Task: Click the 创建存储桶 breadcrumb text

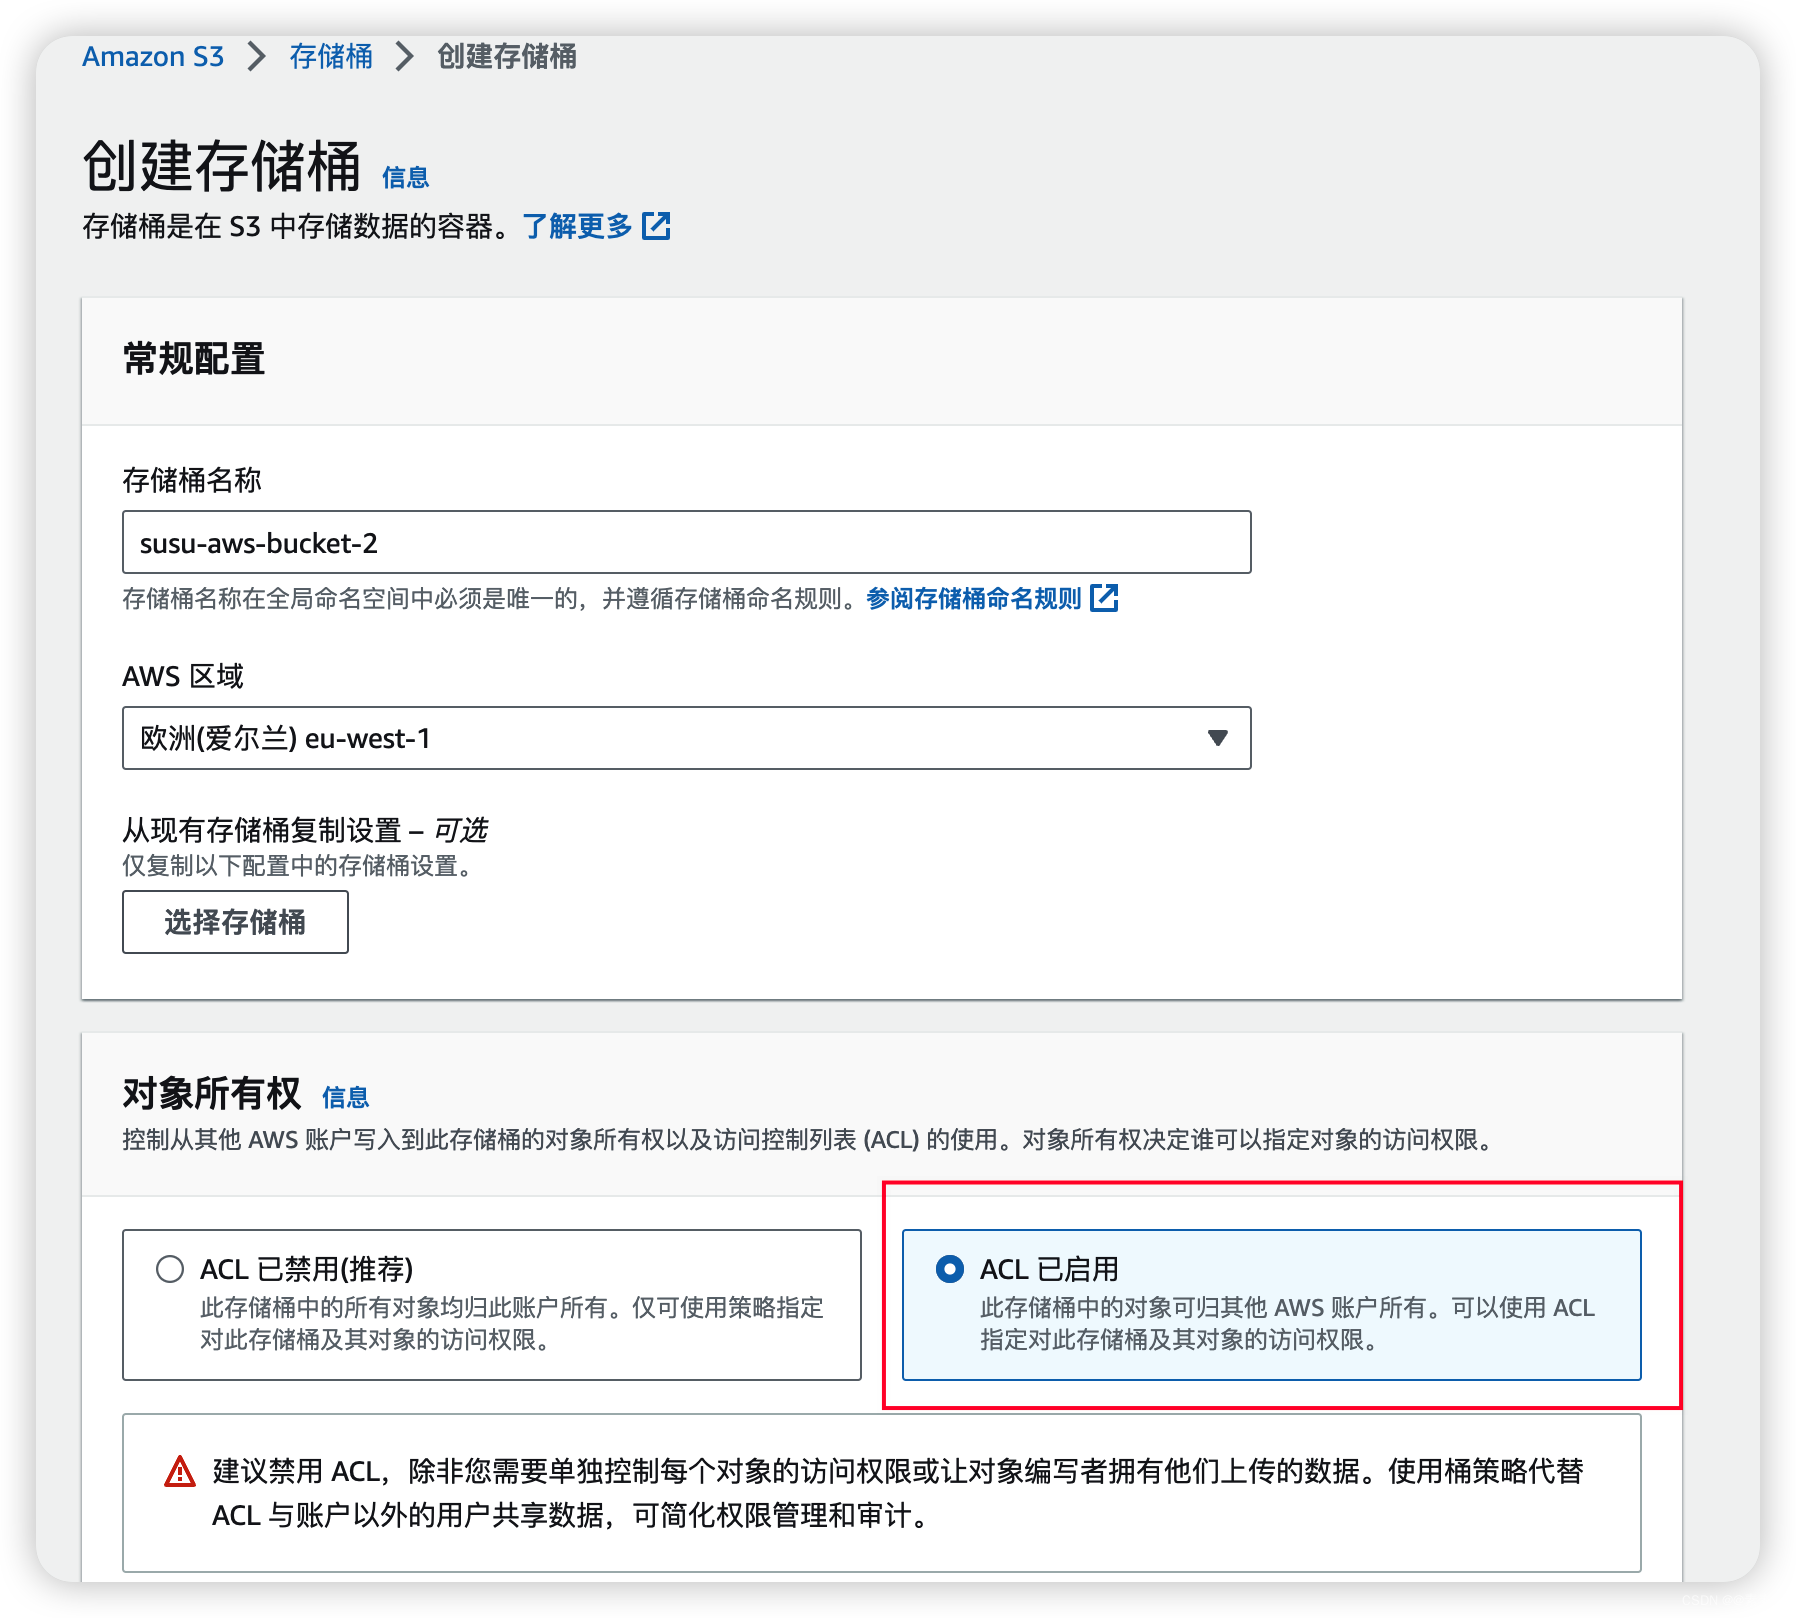Action: [507, 57]
